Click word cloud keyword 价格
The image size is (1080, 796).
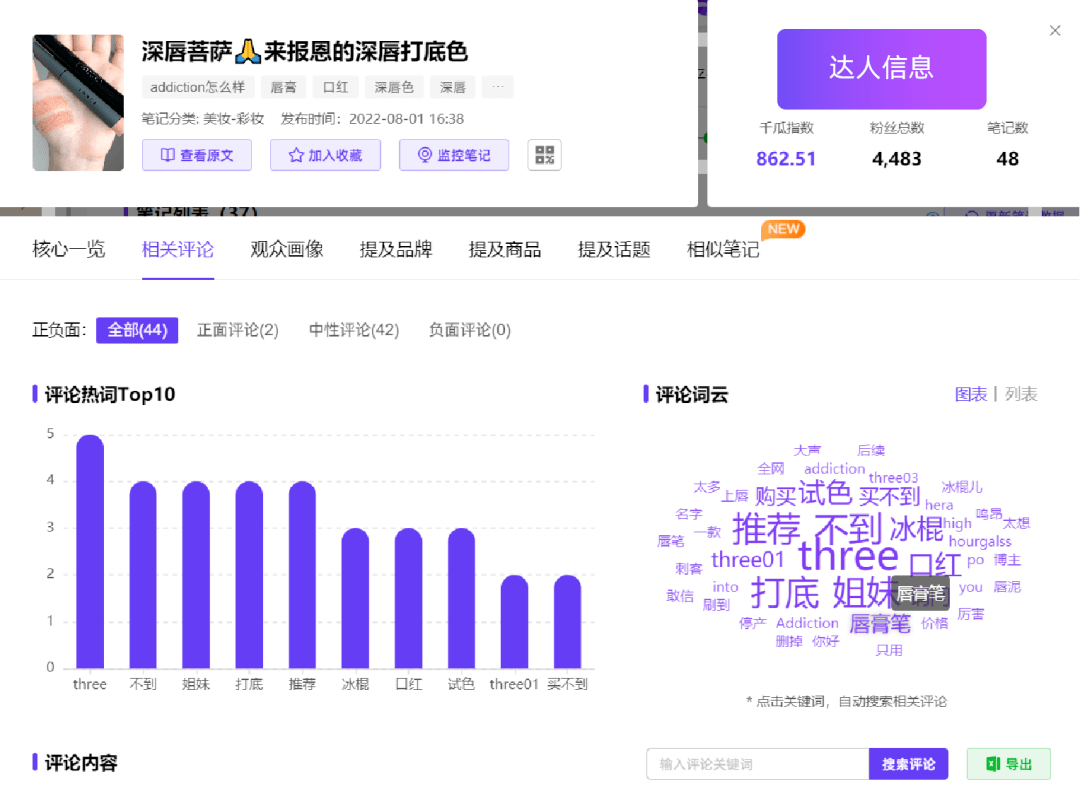point(935,623)
